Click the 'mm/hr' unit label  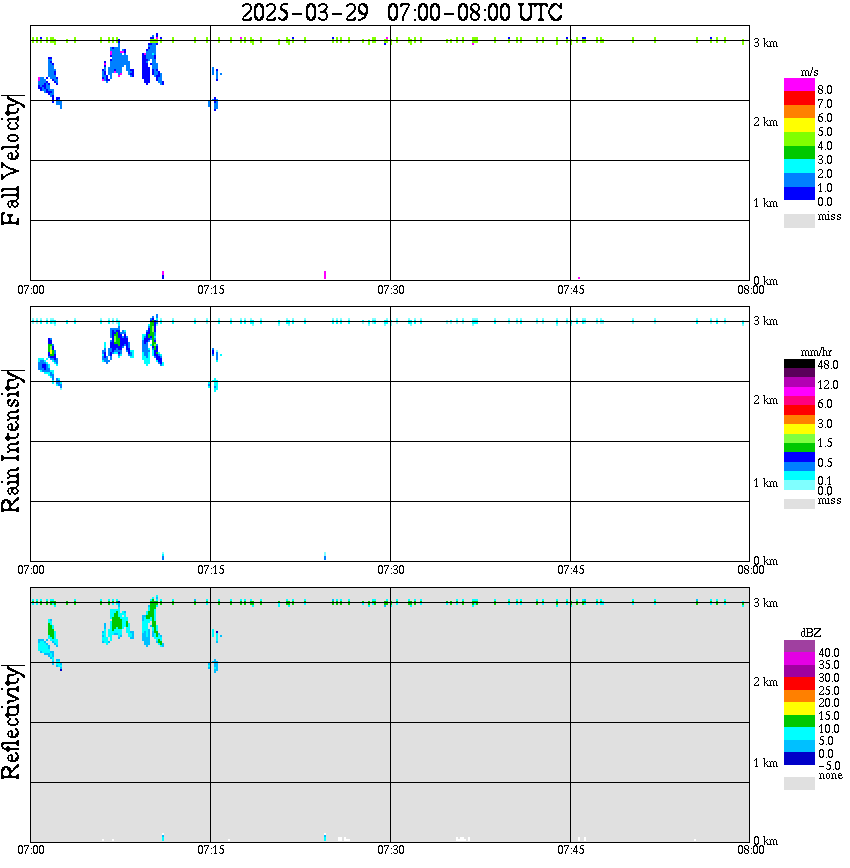(x=816, y=352)
